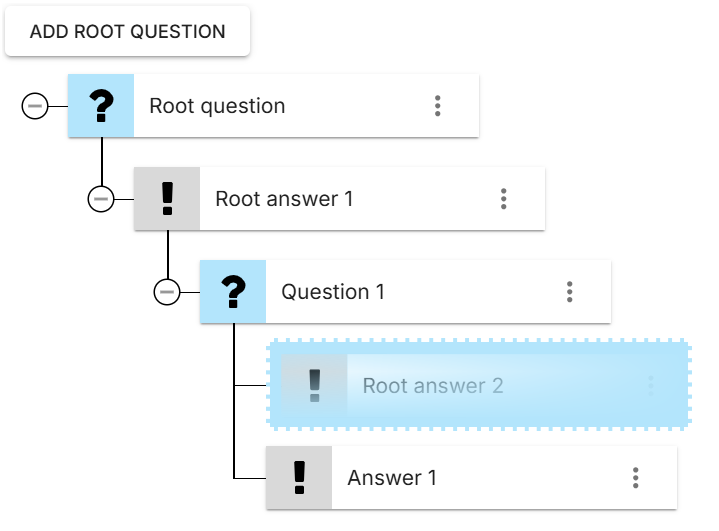Select the Answer 1 label

click(x=392, y=478)
